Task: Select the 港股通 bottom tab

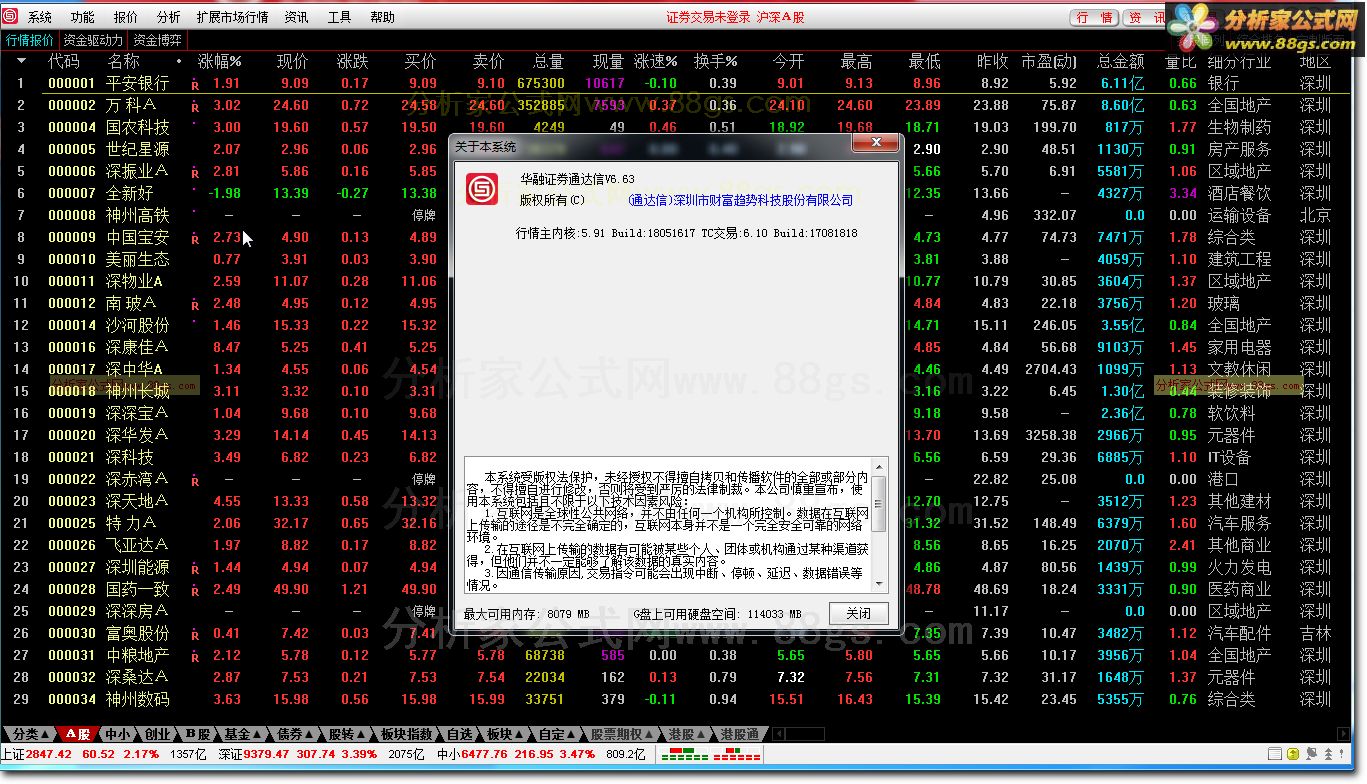Action: (740, 734)
